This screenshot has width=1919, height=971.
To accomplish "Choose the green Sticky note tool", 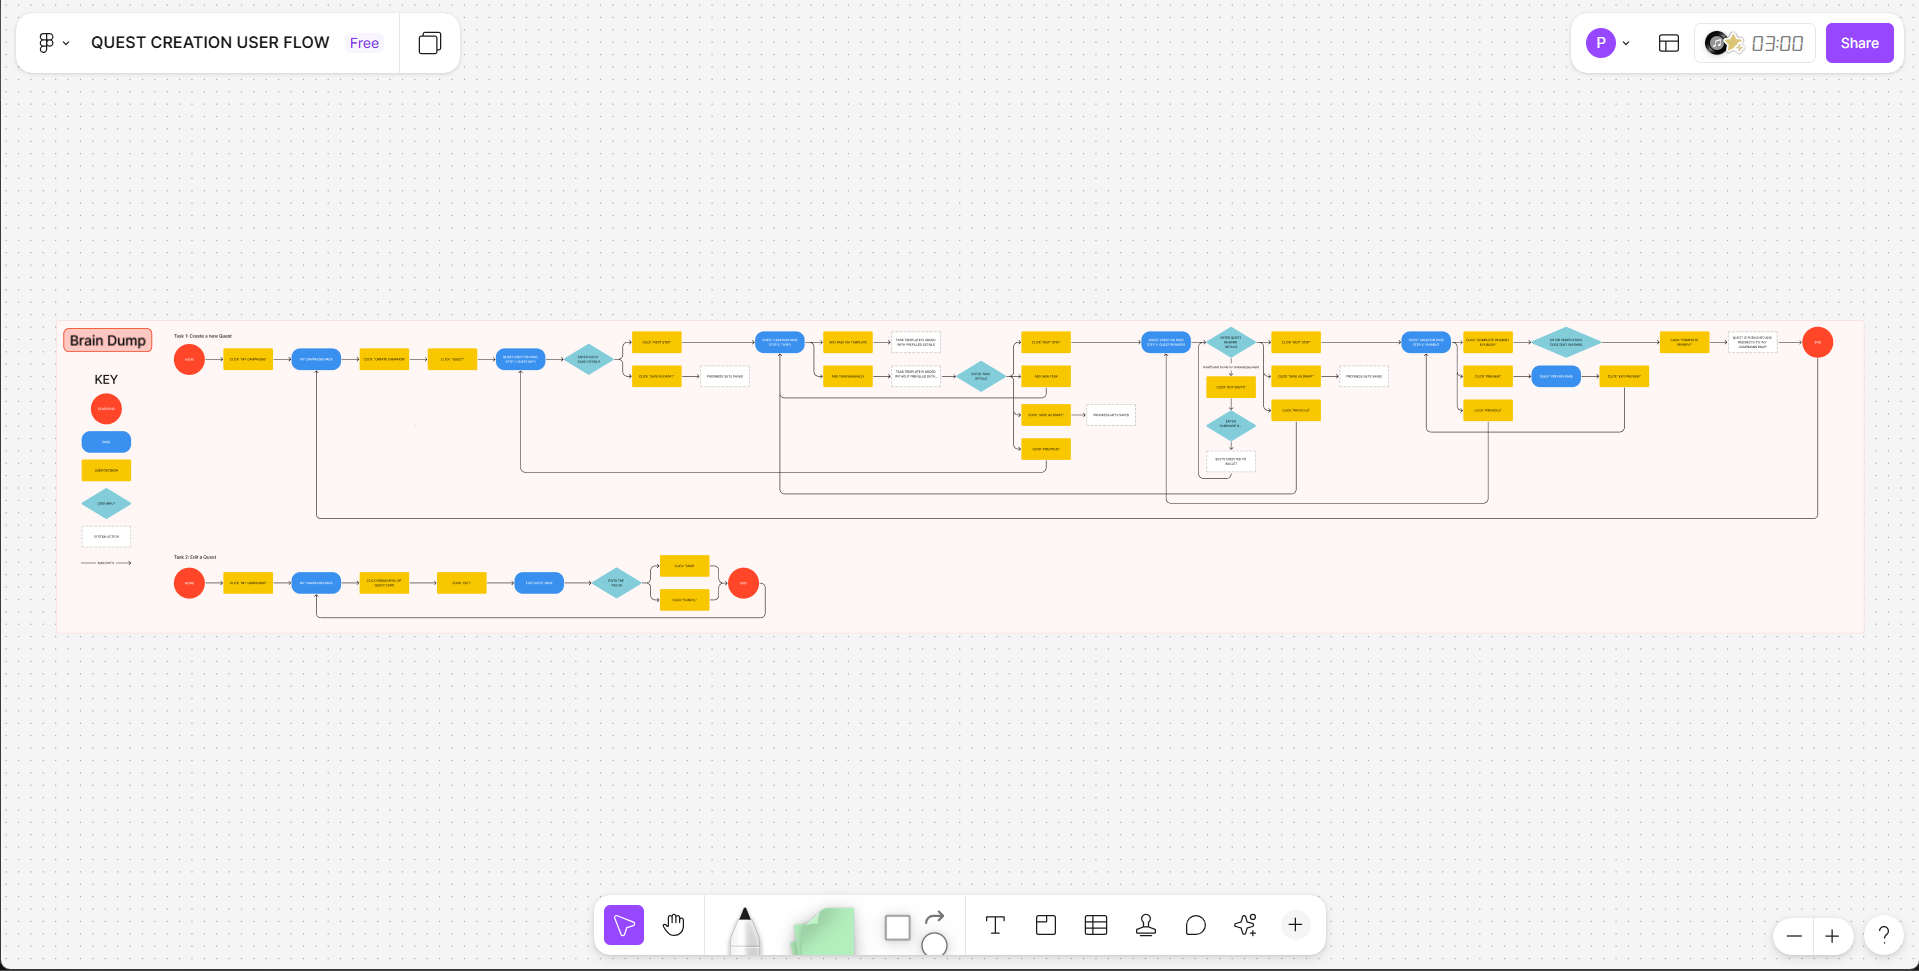I will (823, 930).
